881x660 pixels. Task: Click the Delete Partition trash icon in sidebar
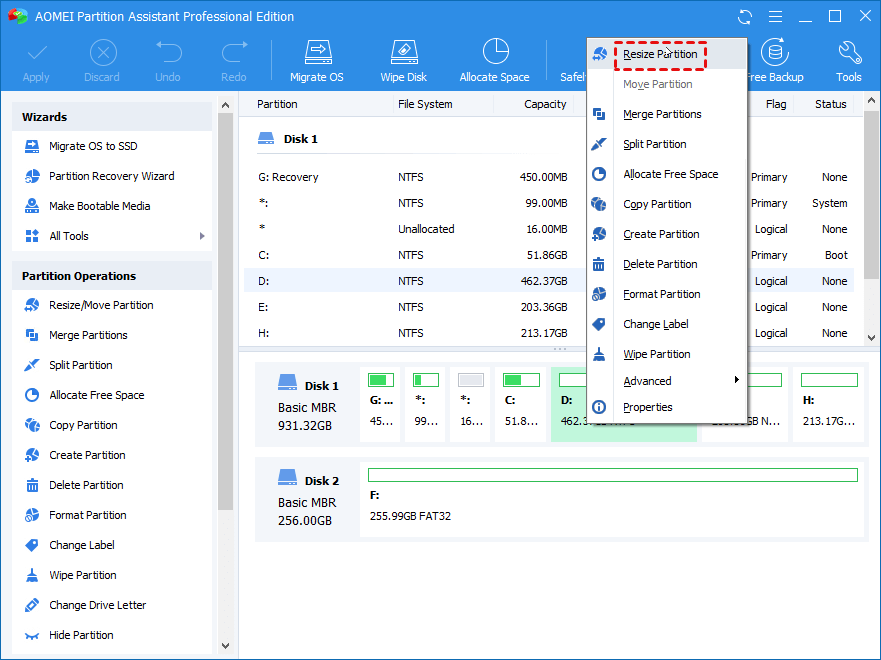32,485
